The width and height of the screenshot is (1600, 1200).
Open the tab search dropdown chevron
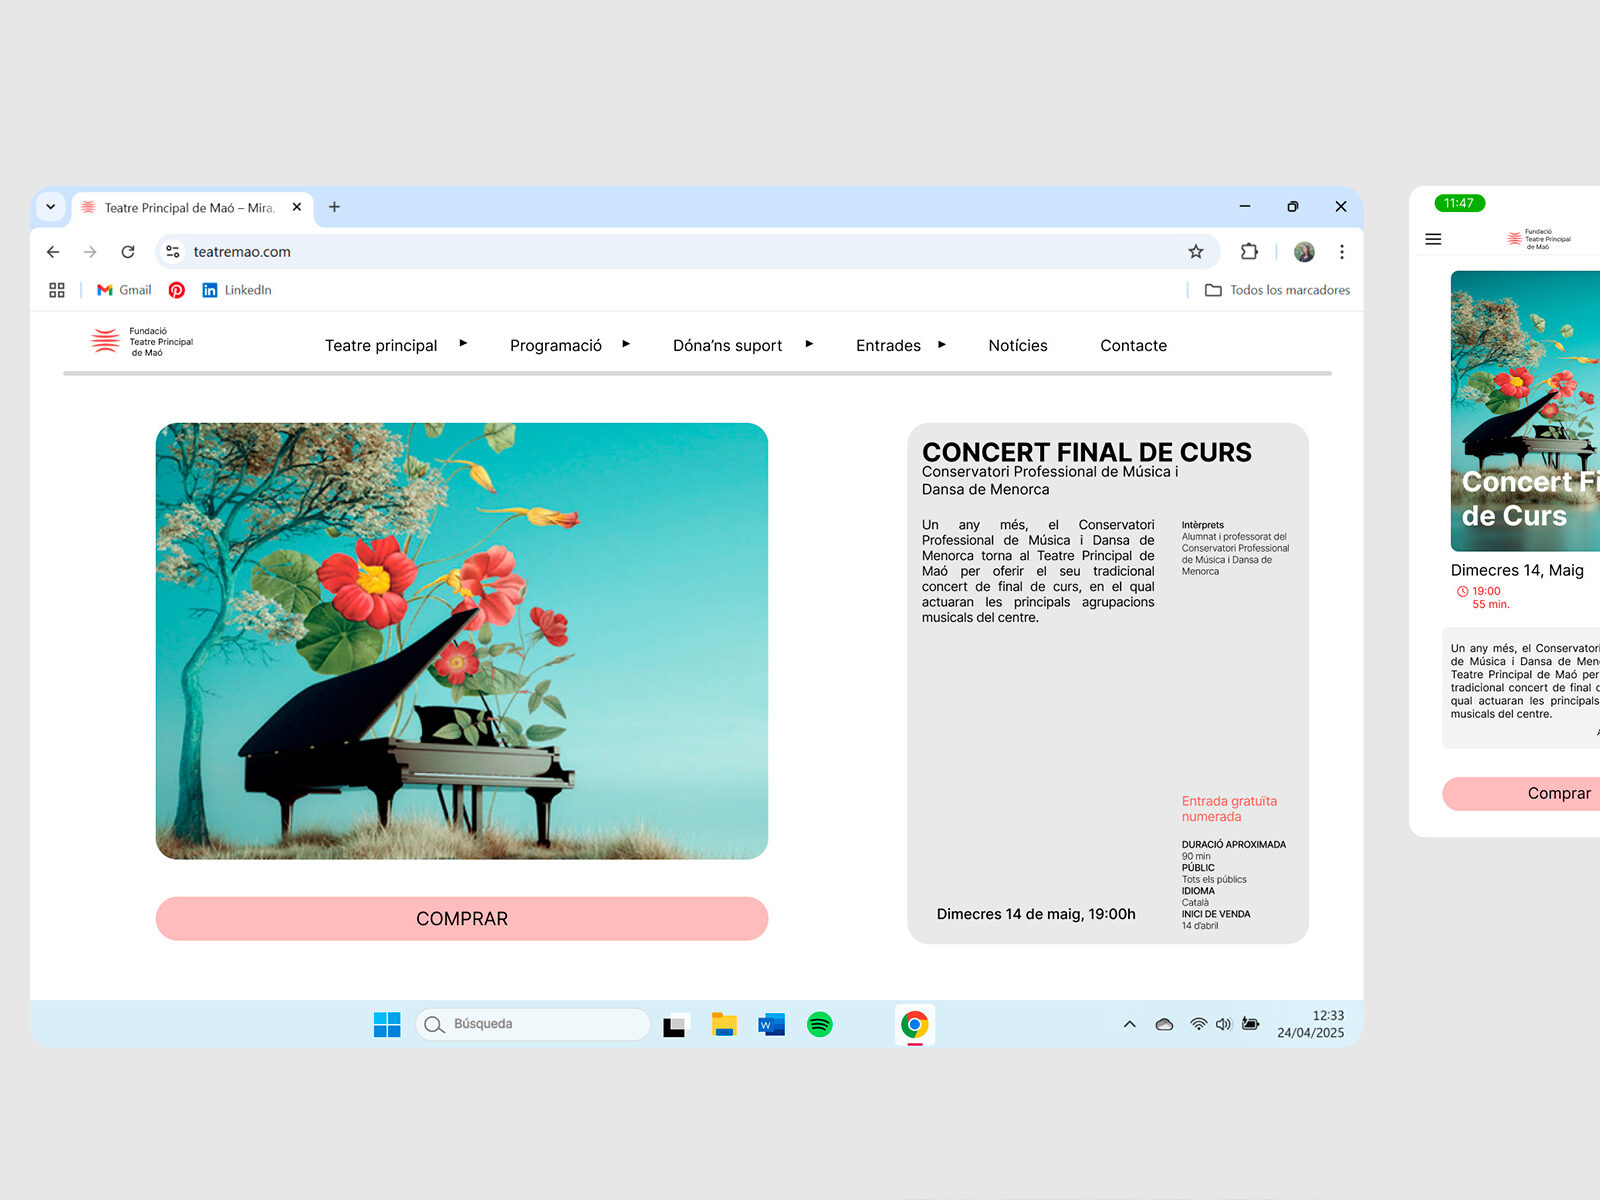(x=51, y=207)
